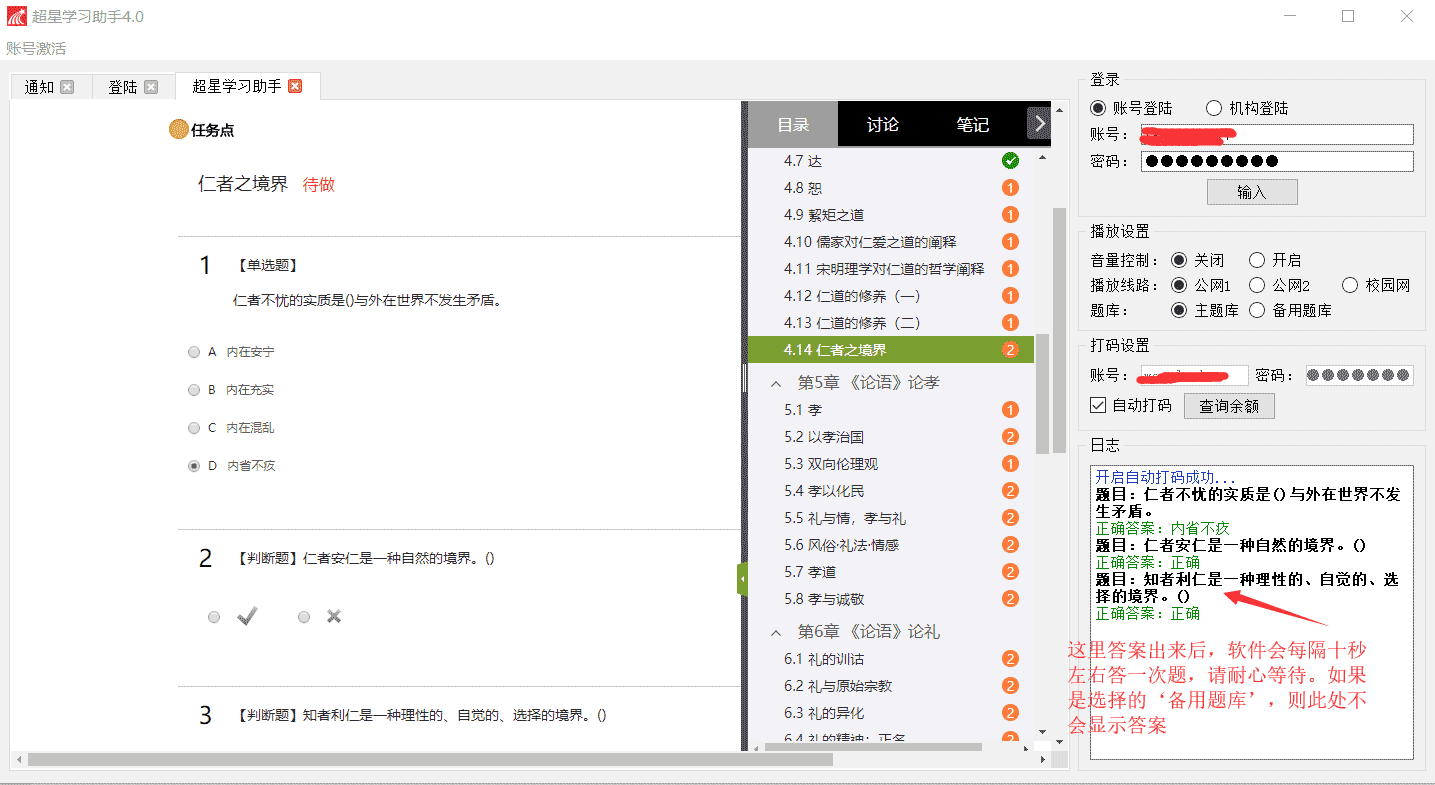
Task: Click the green panel collapse handle
Action: [742, 579]
